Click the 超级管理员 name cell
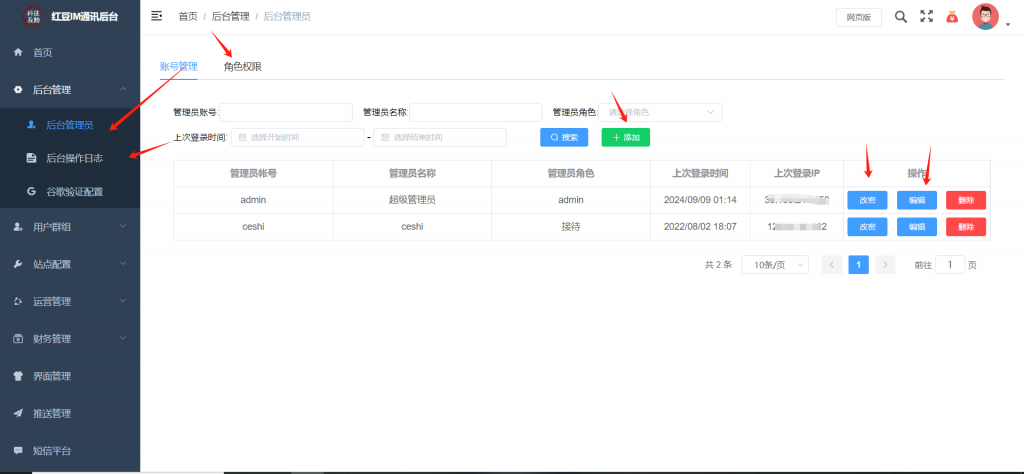The image size is (1024, 474). point(412,200)
